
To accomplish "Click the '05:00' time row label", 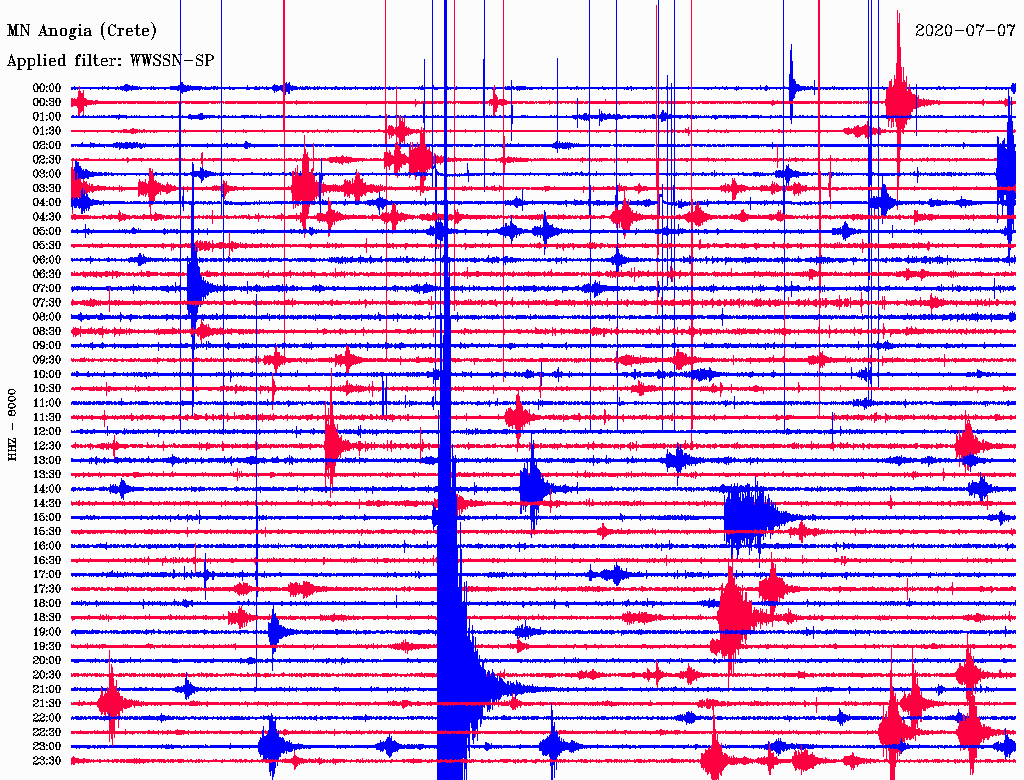I will (47, 231).
